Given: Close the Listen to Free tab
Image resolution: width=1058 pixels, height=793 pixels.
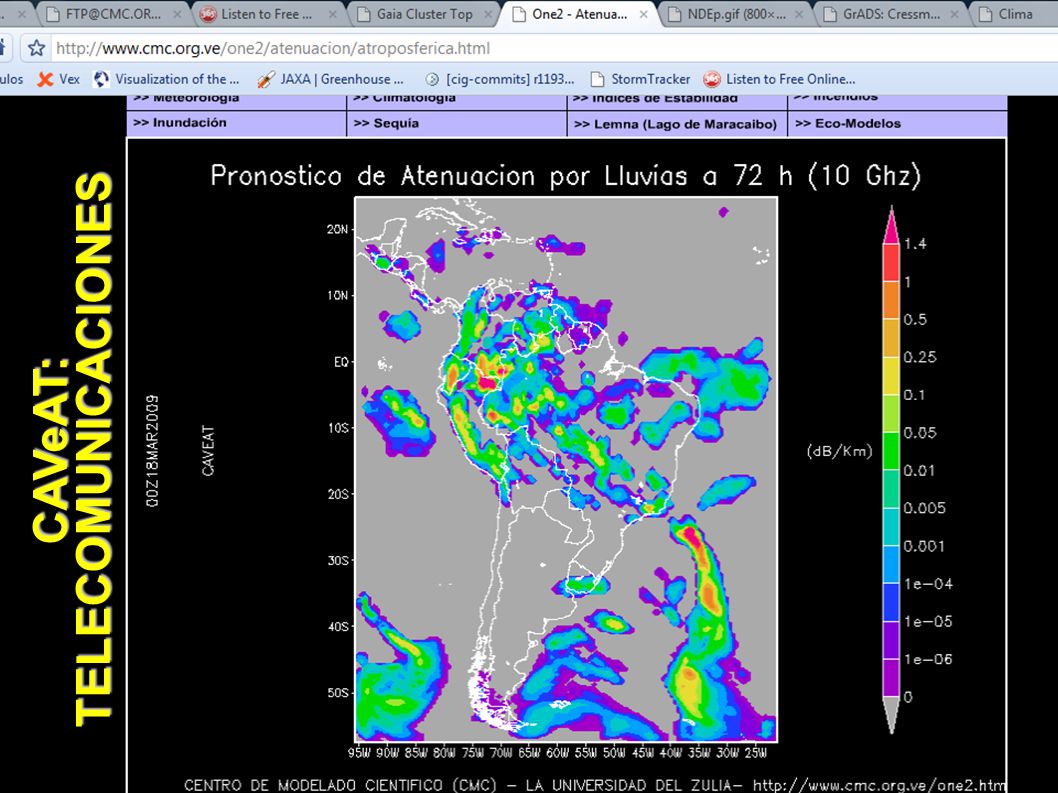Looking at the screenshot, I should 333,14.
